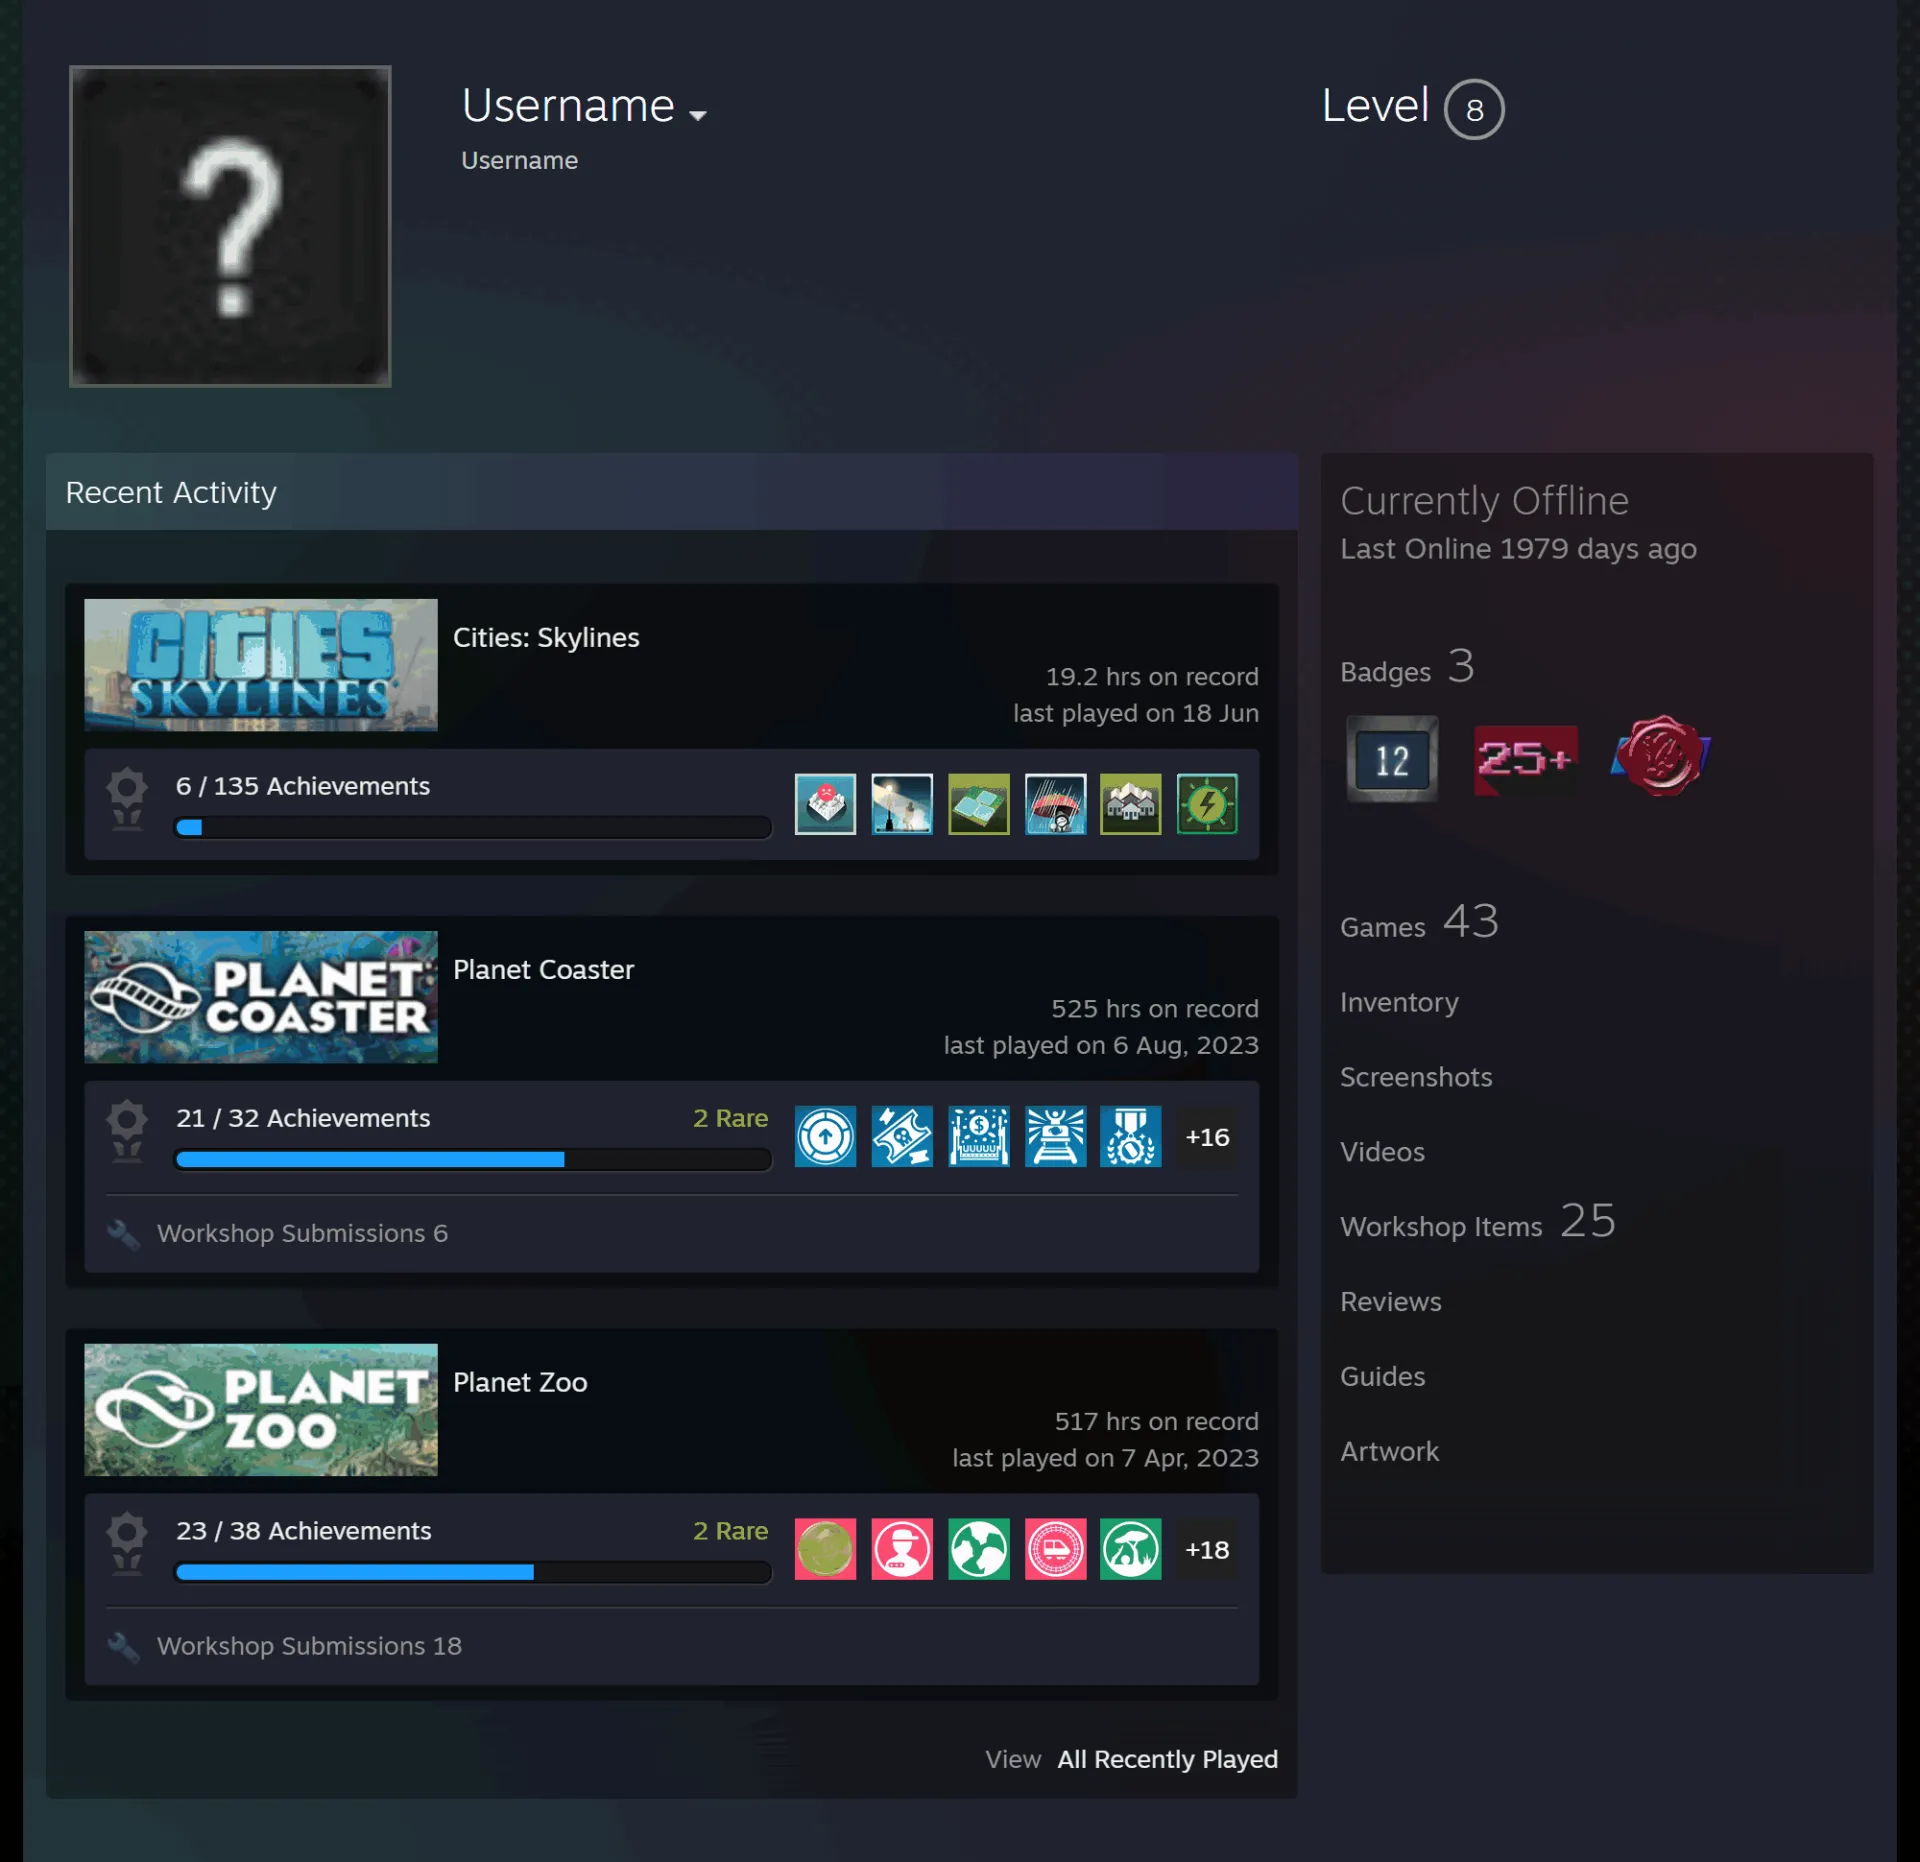Viewport: 1920px width, 1862px height.
Task: Click the Planet Zoo globe achievement icon
Action: pyautogui.click(x=979, y=1549)
